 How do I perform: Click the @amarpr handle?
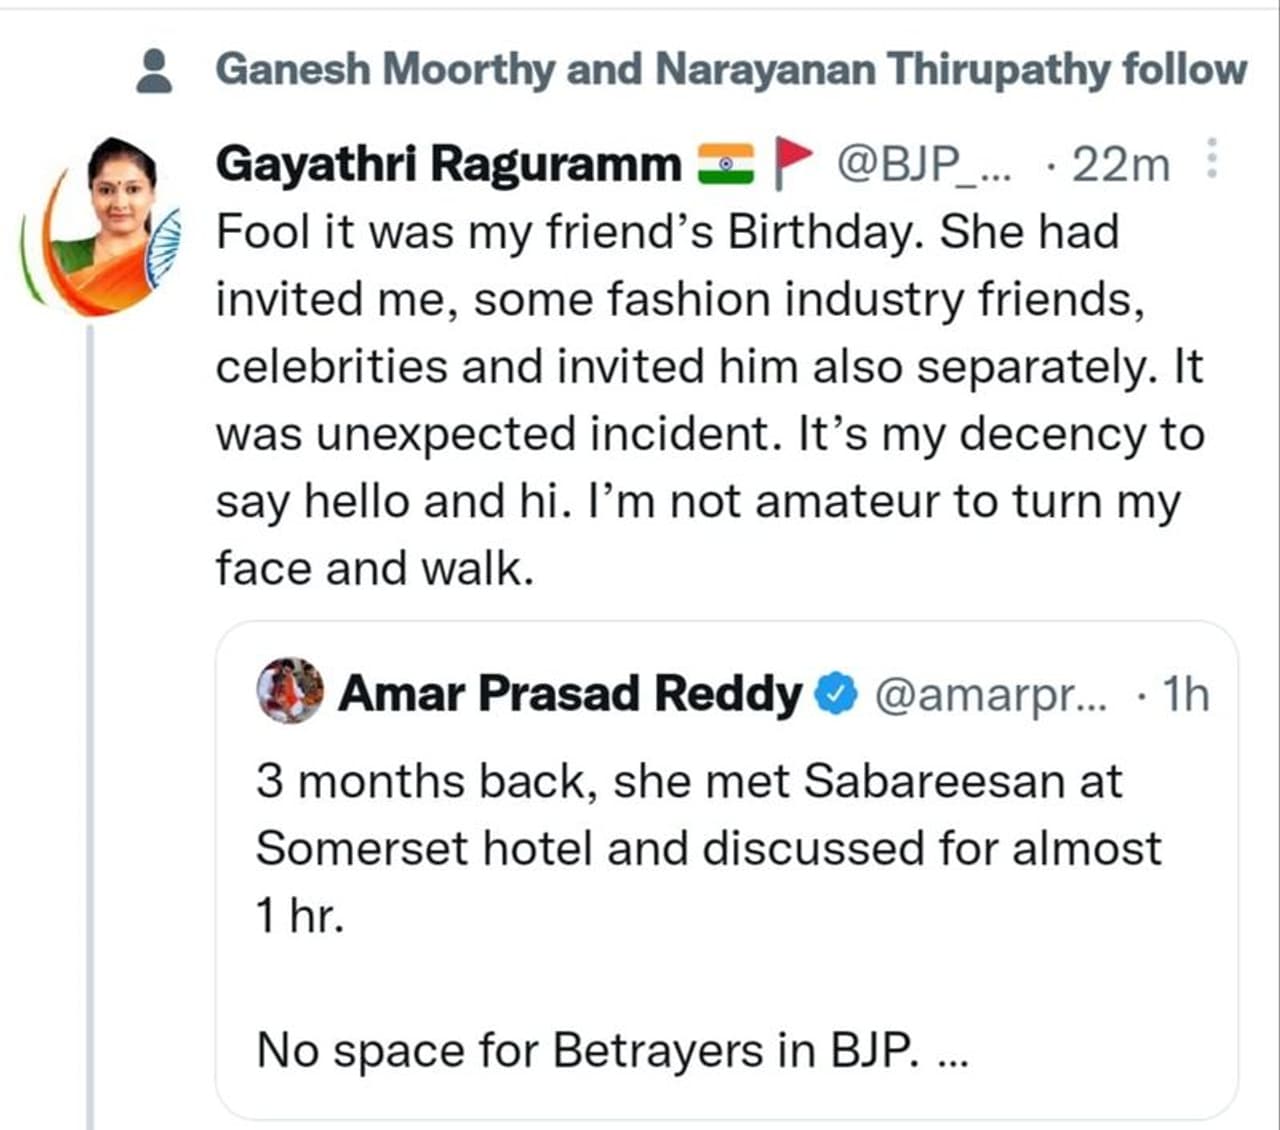tap(990, 694)
